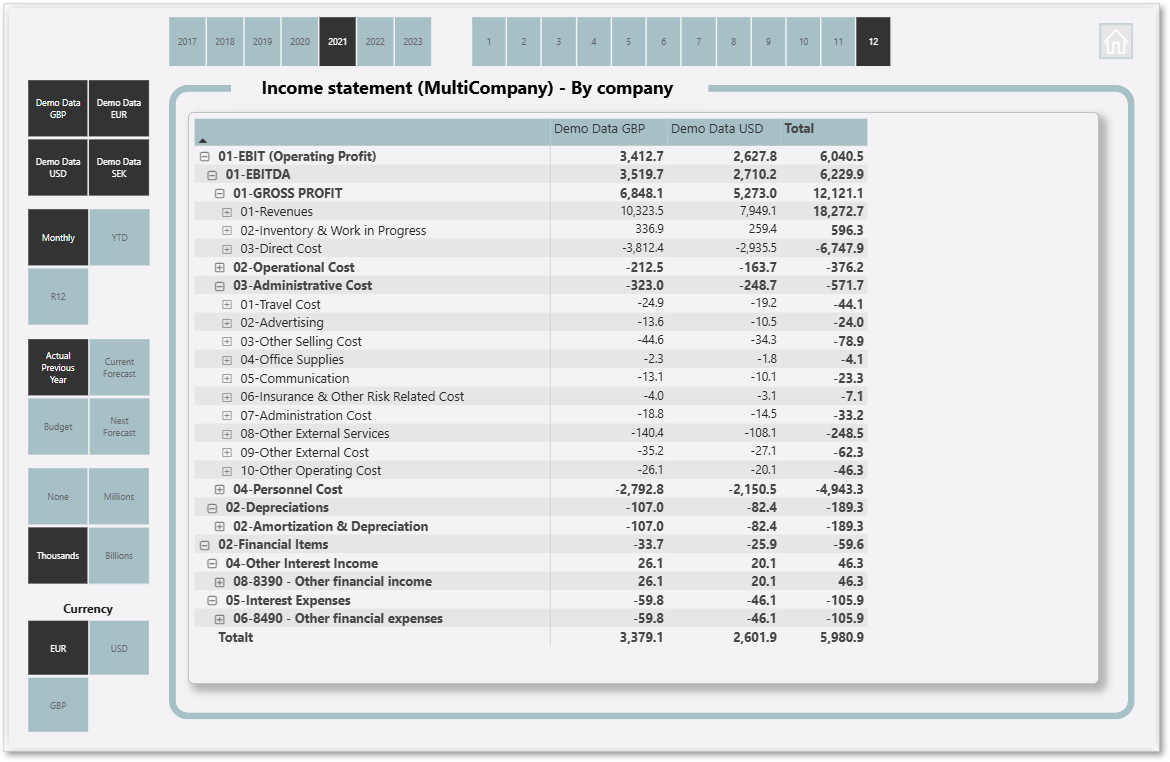Toggle Demo Data SEK company slicer
Screen dimensions: 1170x762
[x=119, y=167]
